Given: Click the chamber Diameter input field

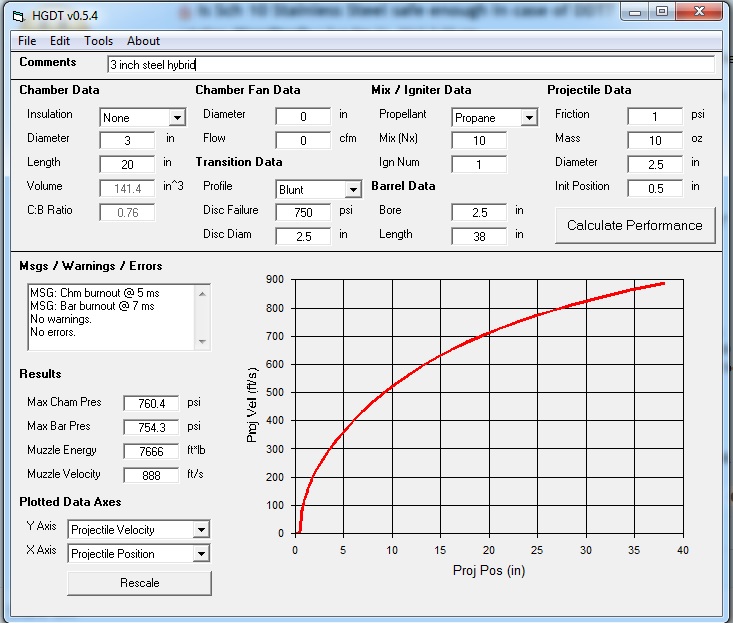Looking at the screenshot, I should coord(127,141).
